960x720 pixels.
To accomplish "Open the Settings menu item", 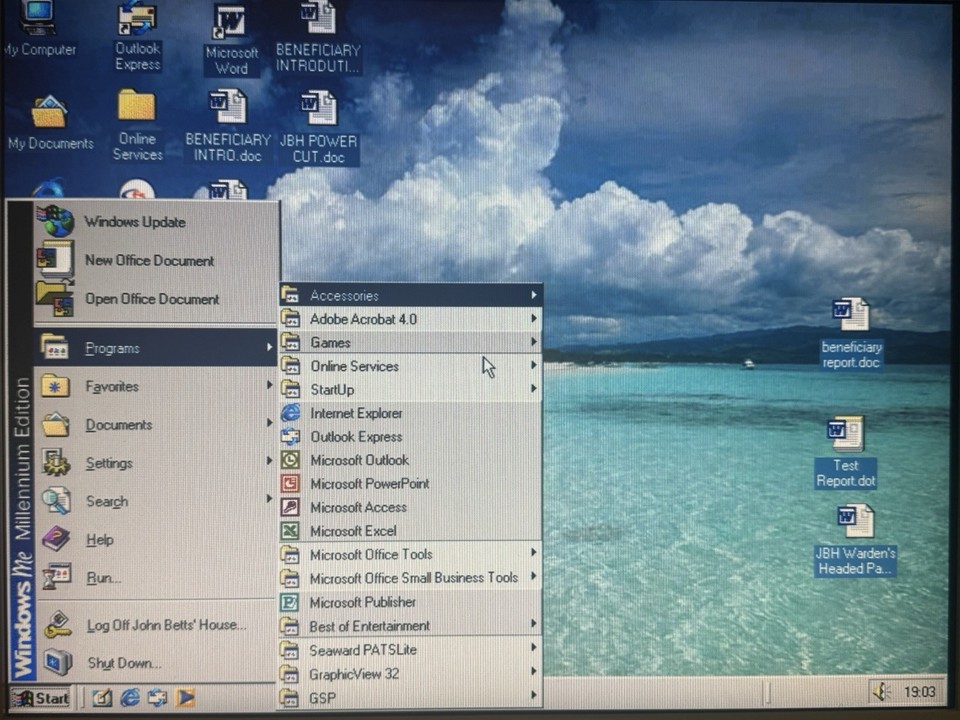I will [x=110, y=462].
